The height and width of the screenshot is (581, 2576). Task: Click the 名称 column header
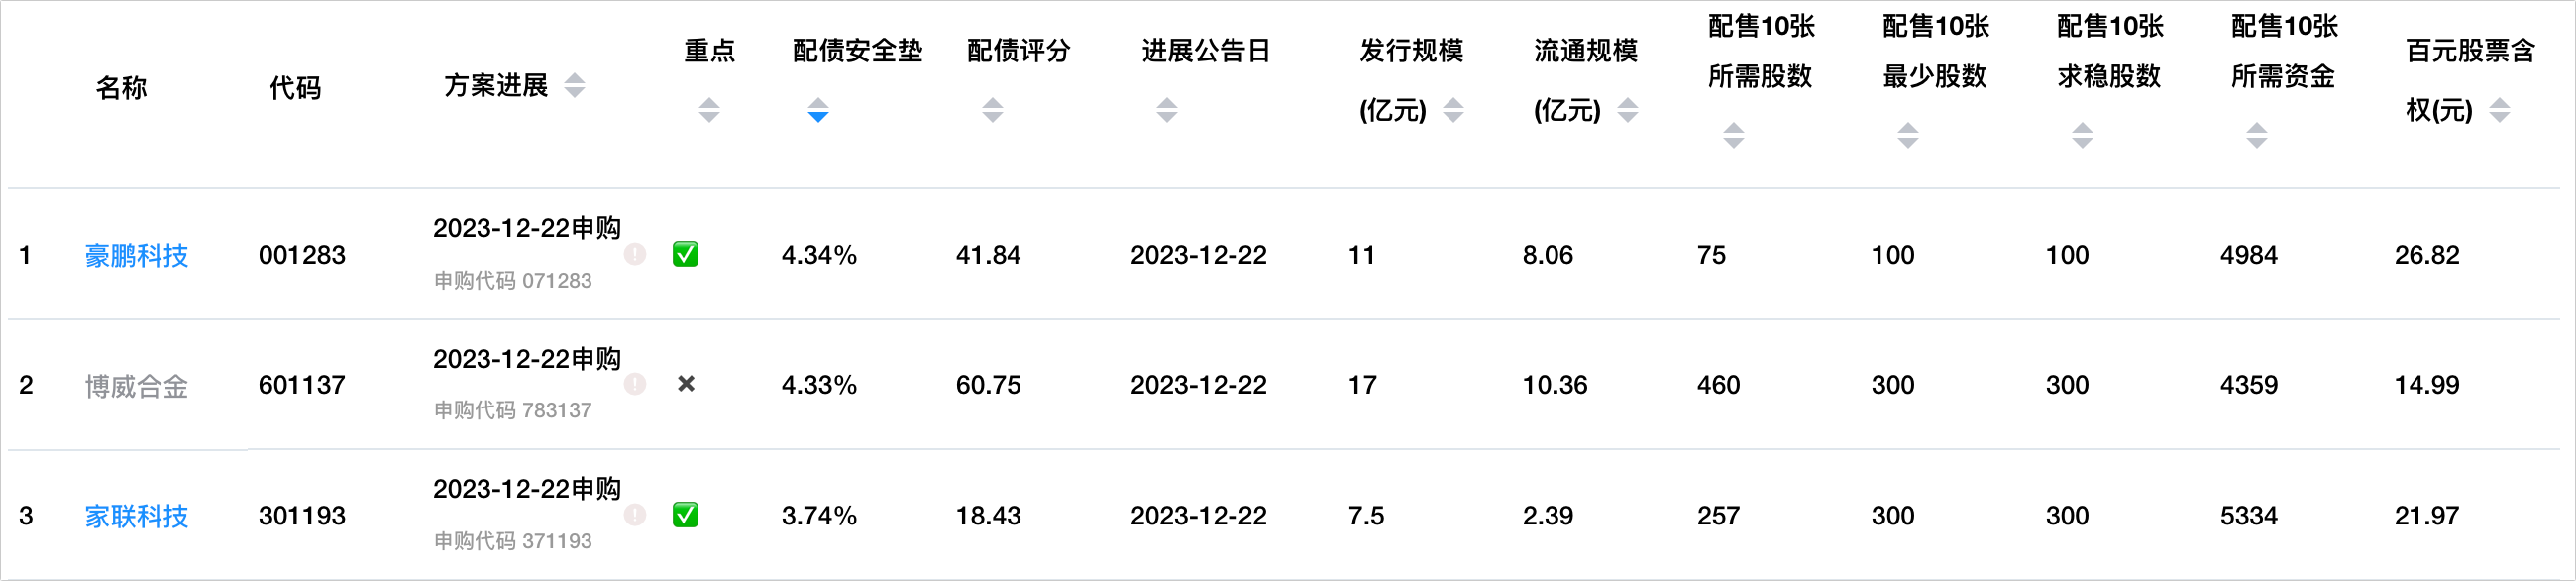tap(121, 88)
